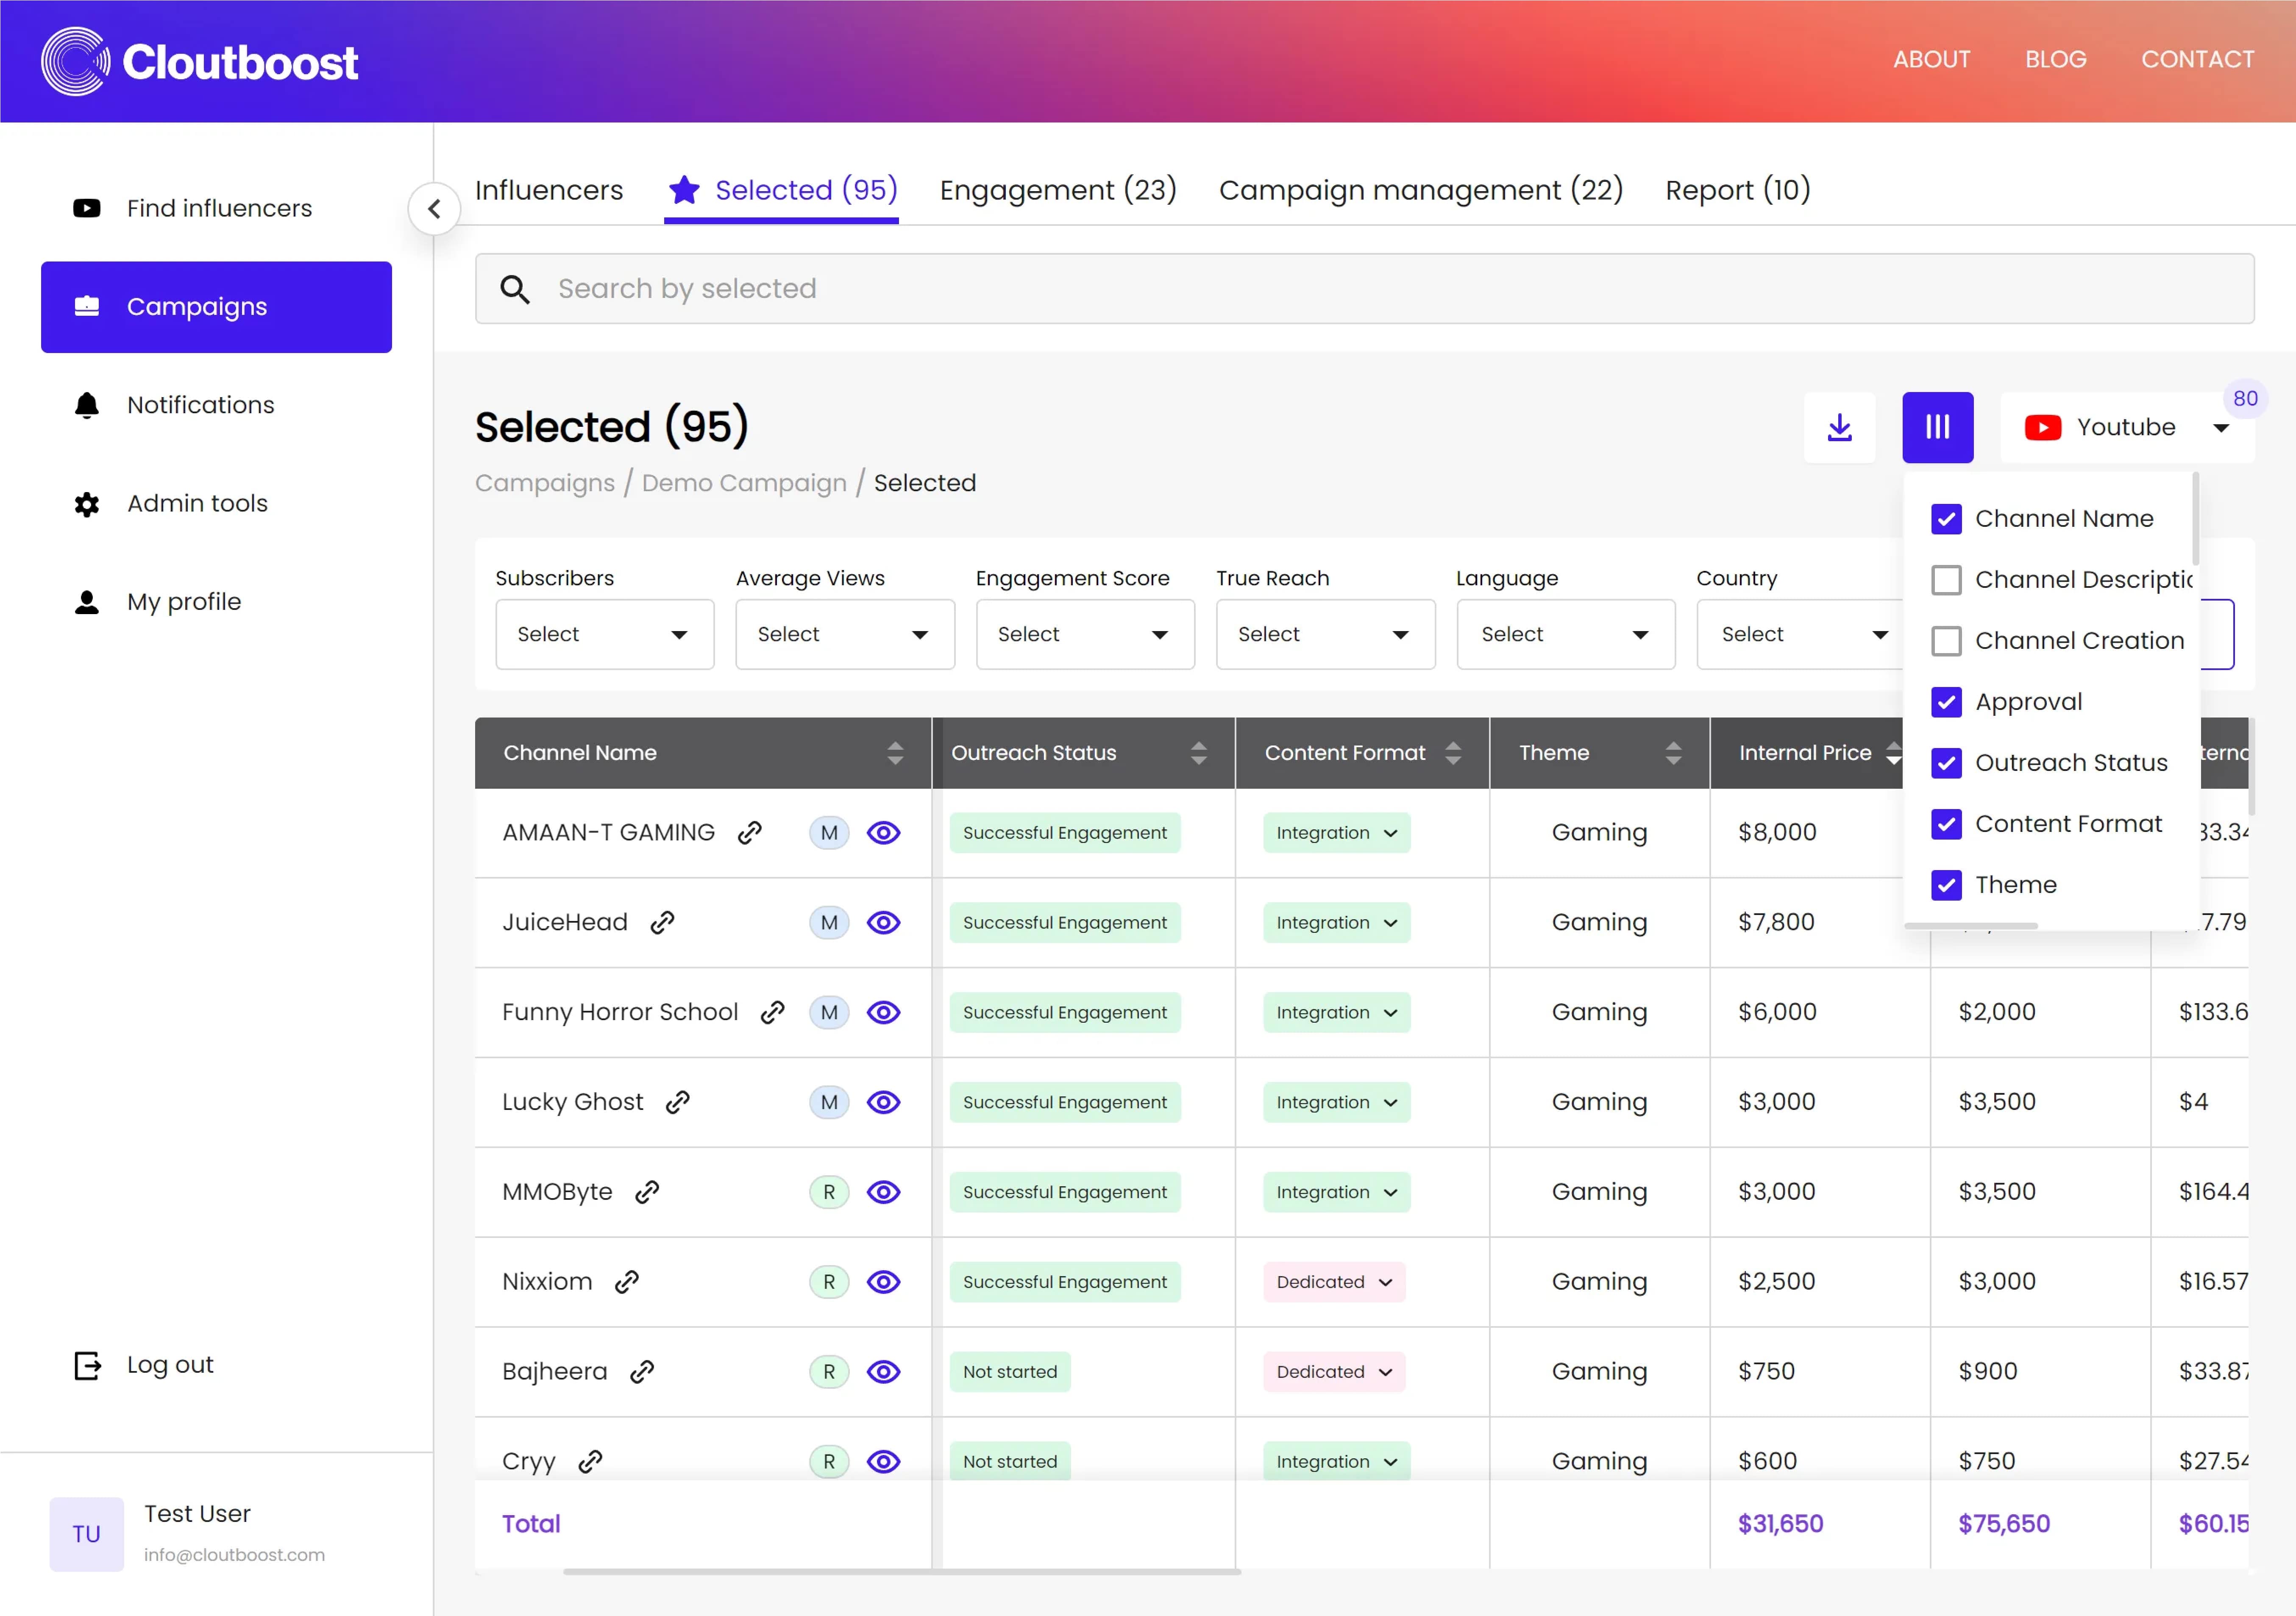Toggle the columns selector button
This screenshot has height=1616, width=2296.
coord(1937,427)
